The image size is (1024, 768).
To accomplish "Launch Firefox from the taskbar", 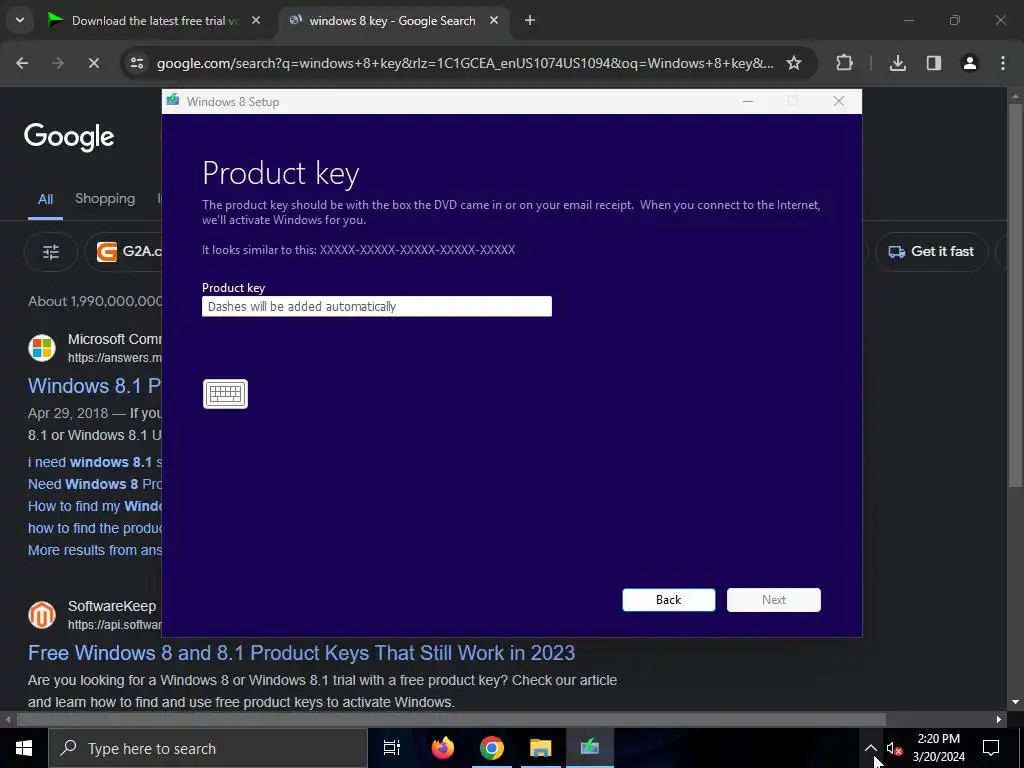I will coord(443,748).
